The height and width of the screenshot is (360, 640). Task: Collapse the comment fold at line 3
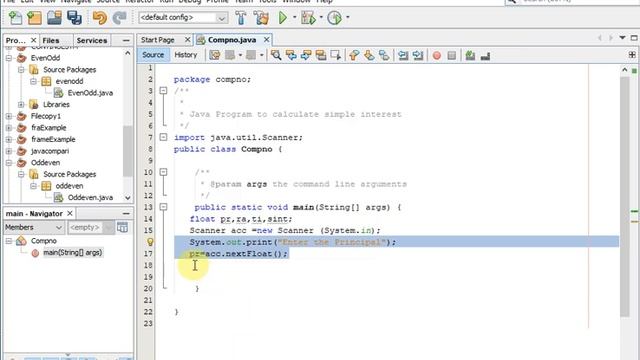click(163, 91)
